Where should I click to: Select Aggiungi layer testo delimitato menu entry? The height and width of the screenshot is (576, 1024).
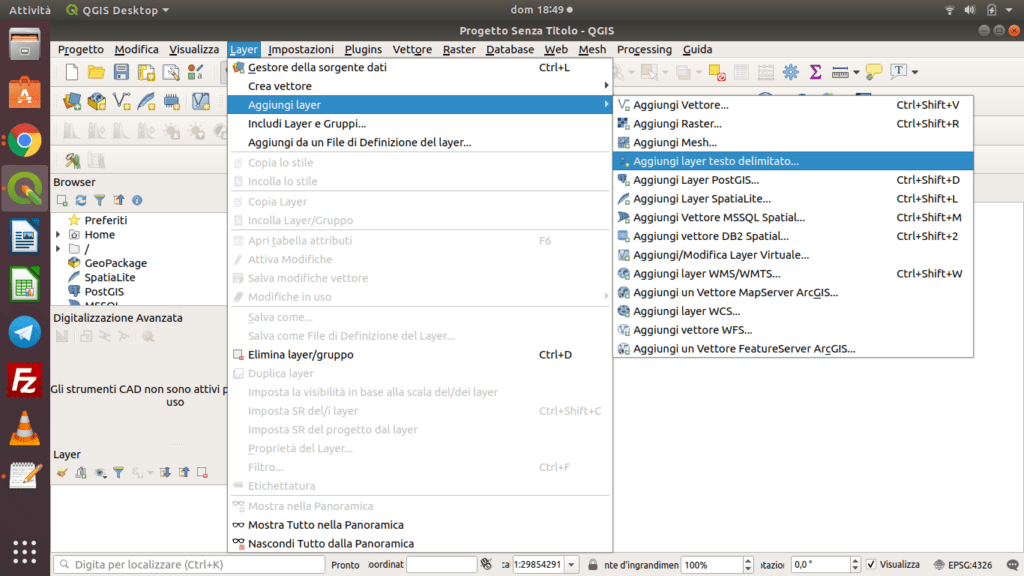716,161
